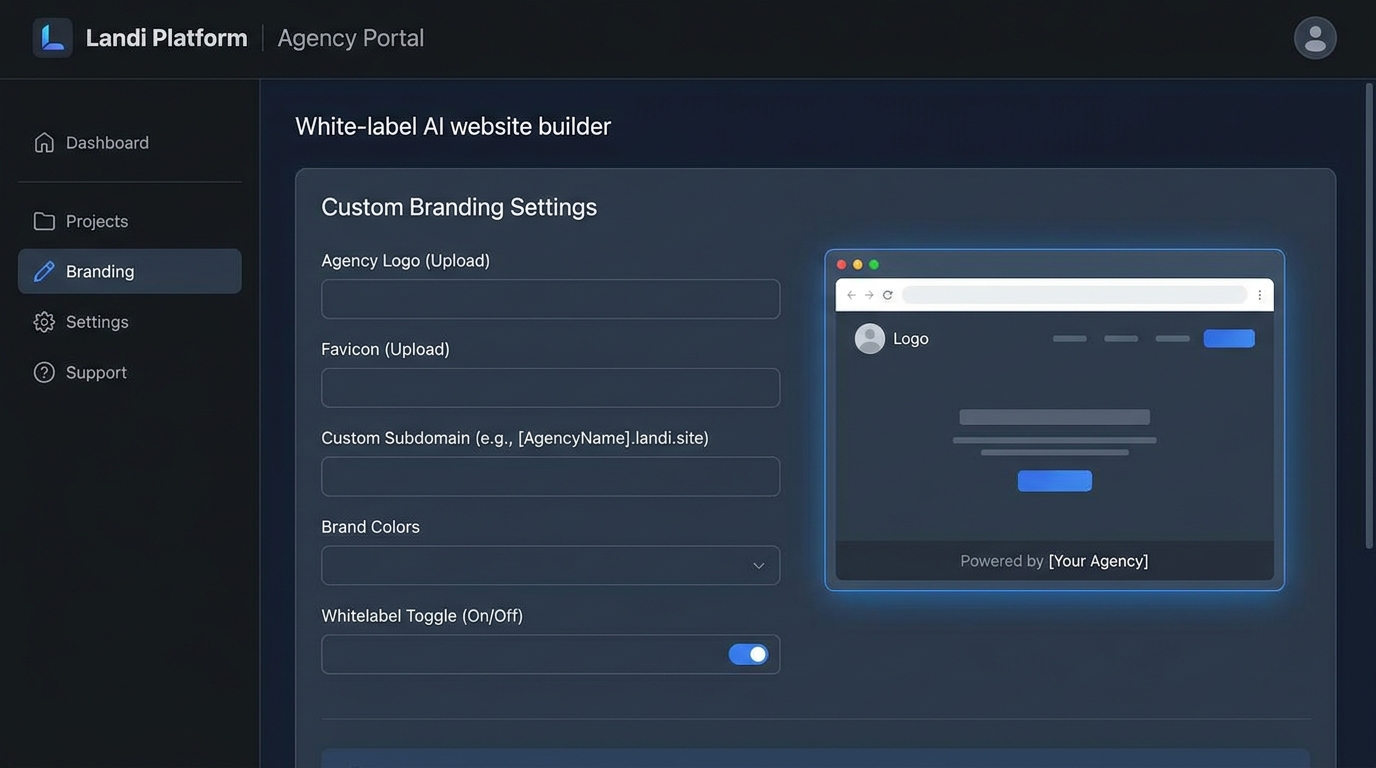Select Branding in the sidebar

pyautogui.click(x=130, y=271)
